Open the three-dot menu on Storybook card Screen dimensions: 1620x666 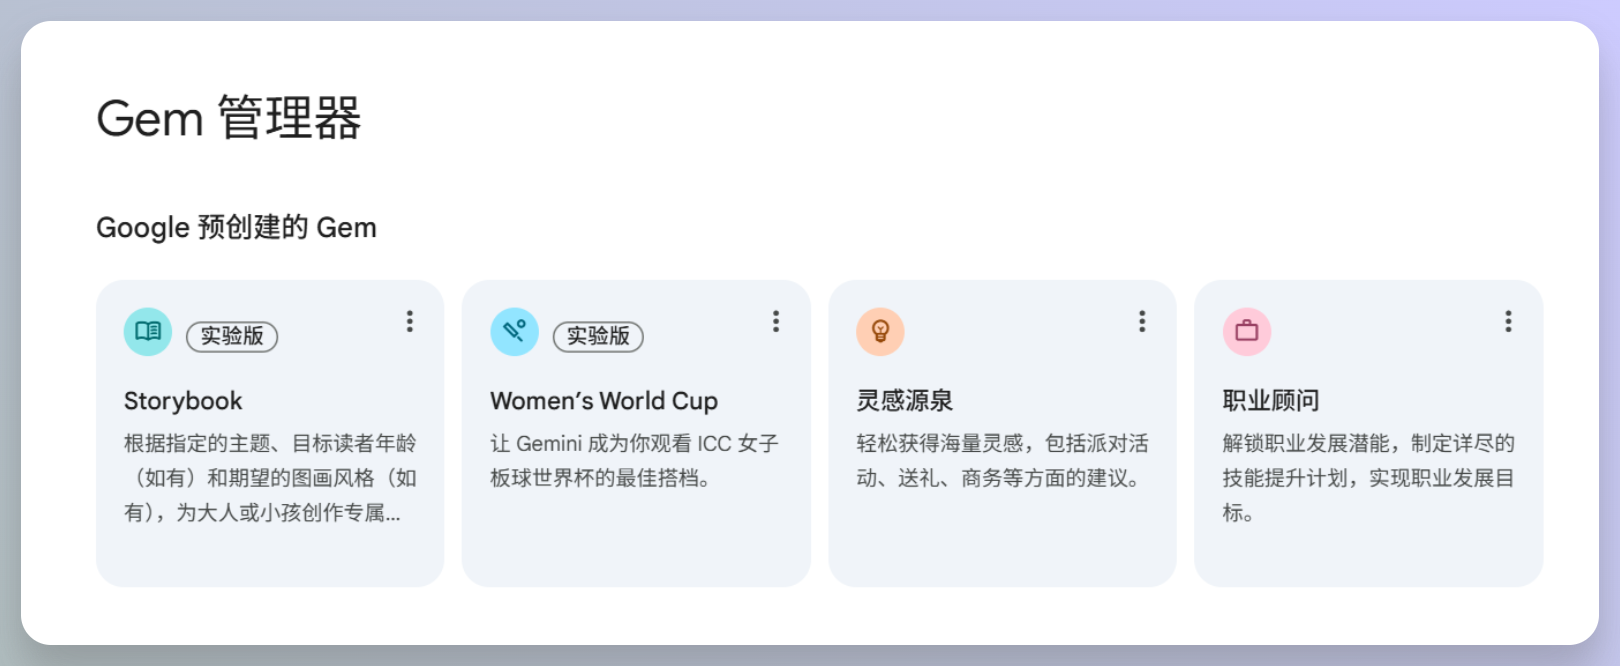[410, 321]
